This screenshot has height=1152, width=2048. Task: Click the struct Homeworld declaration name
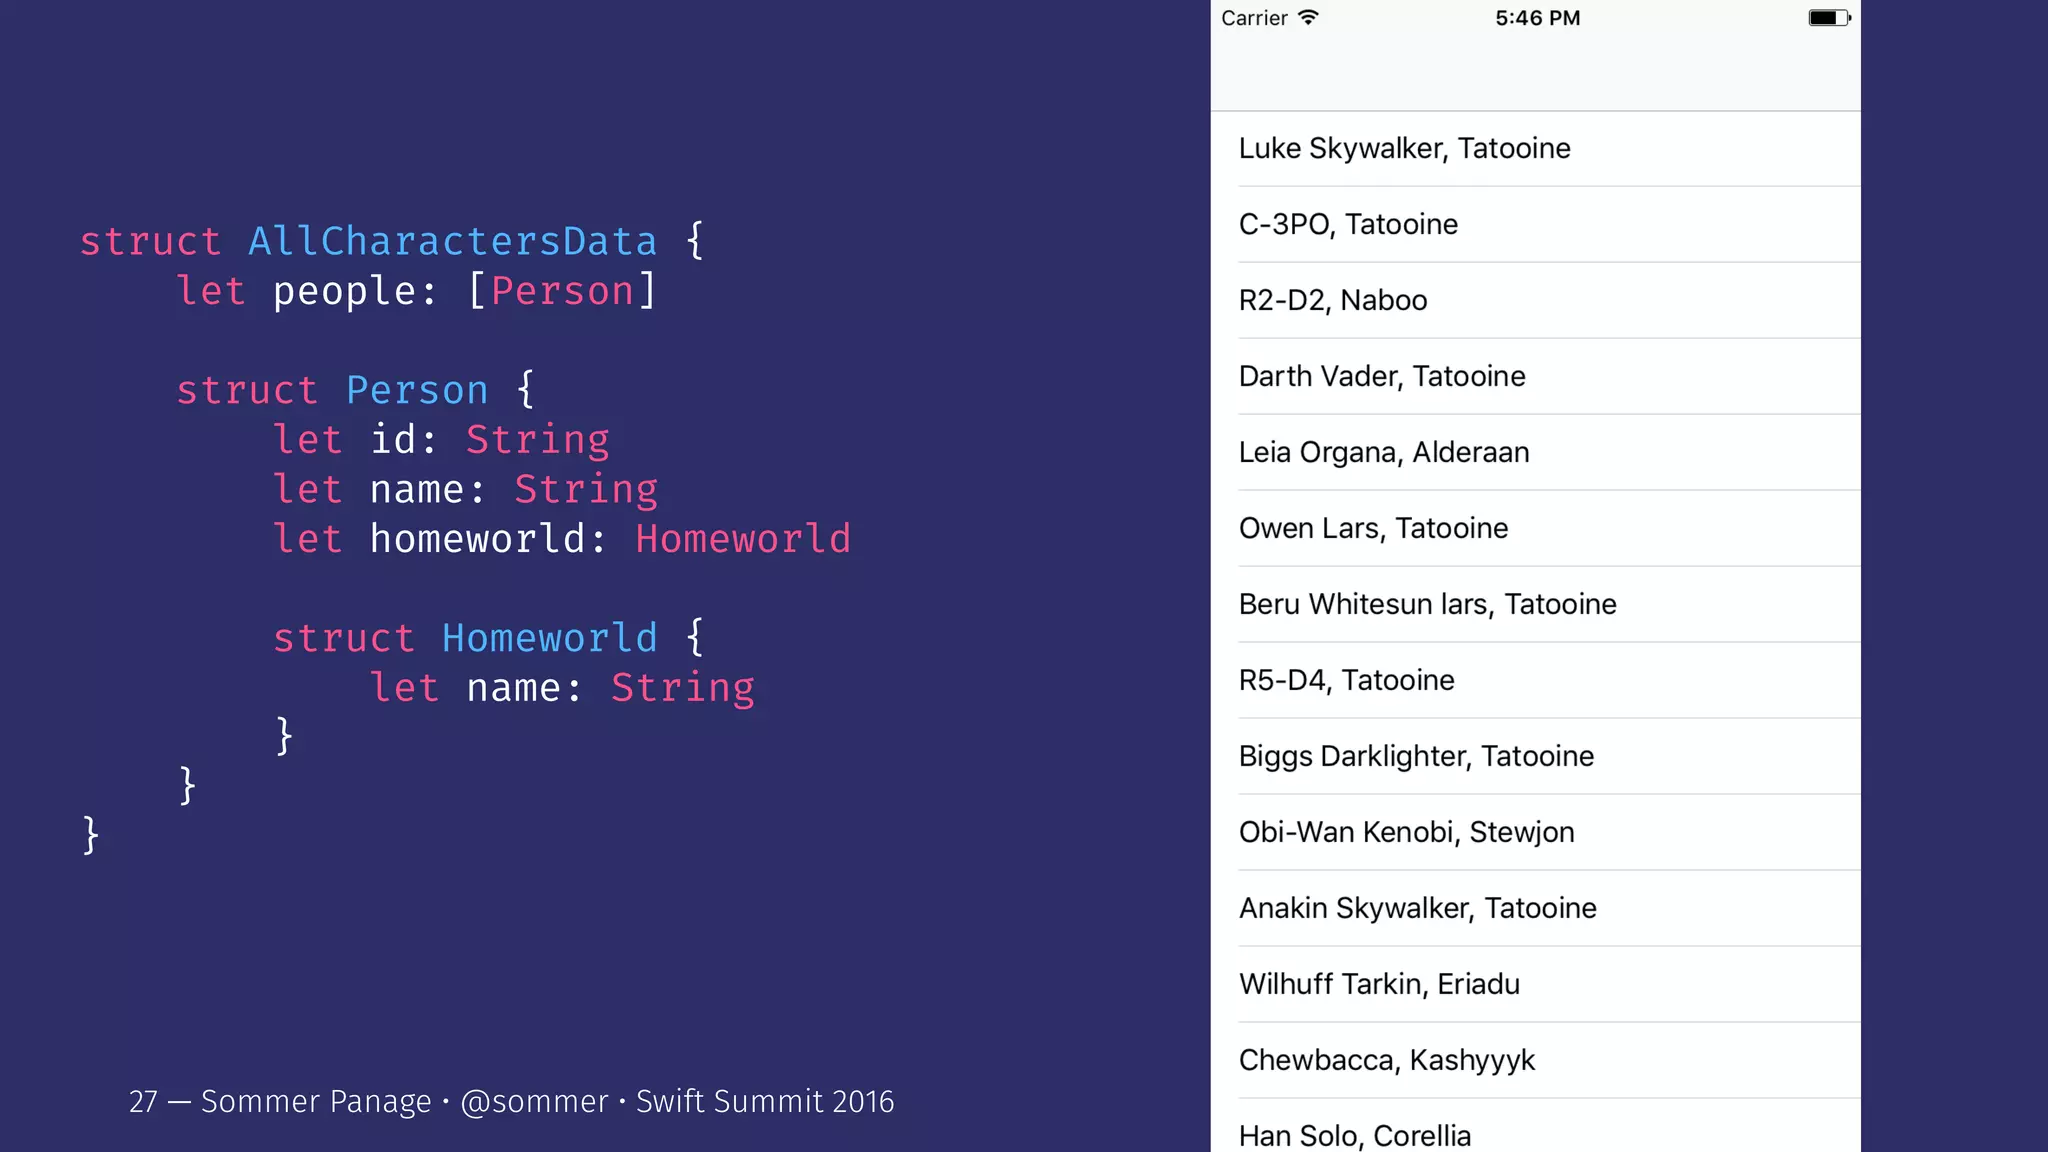point(550,638)
